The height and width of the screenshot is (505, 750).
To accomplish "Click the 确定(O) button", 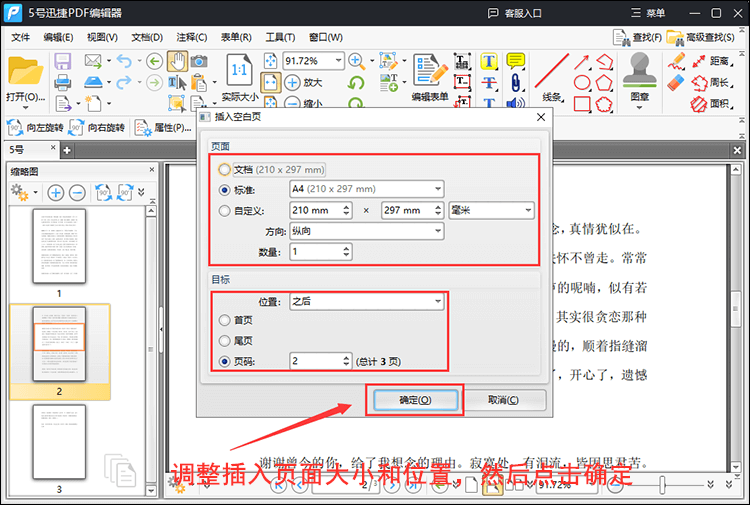I will [415, 400].
